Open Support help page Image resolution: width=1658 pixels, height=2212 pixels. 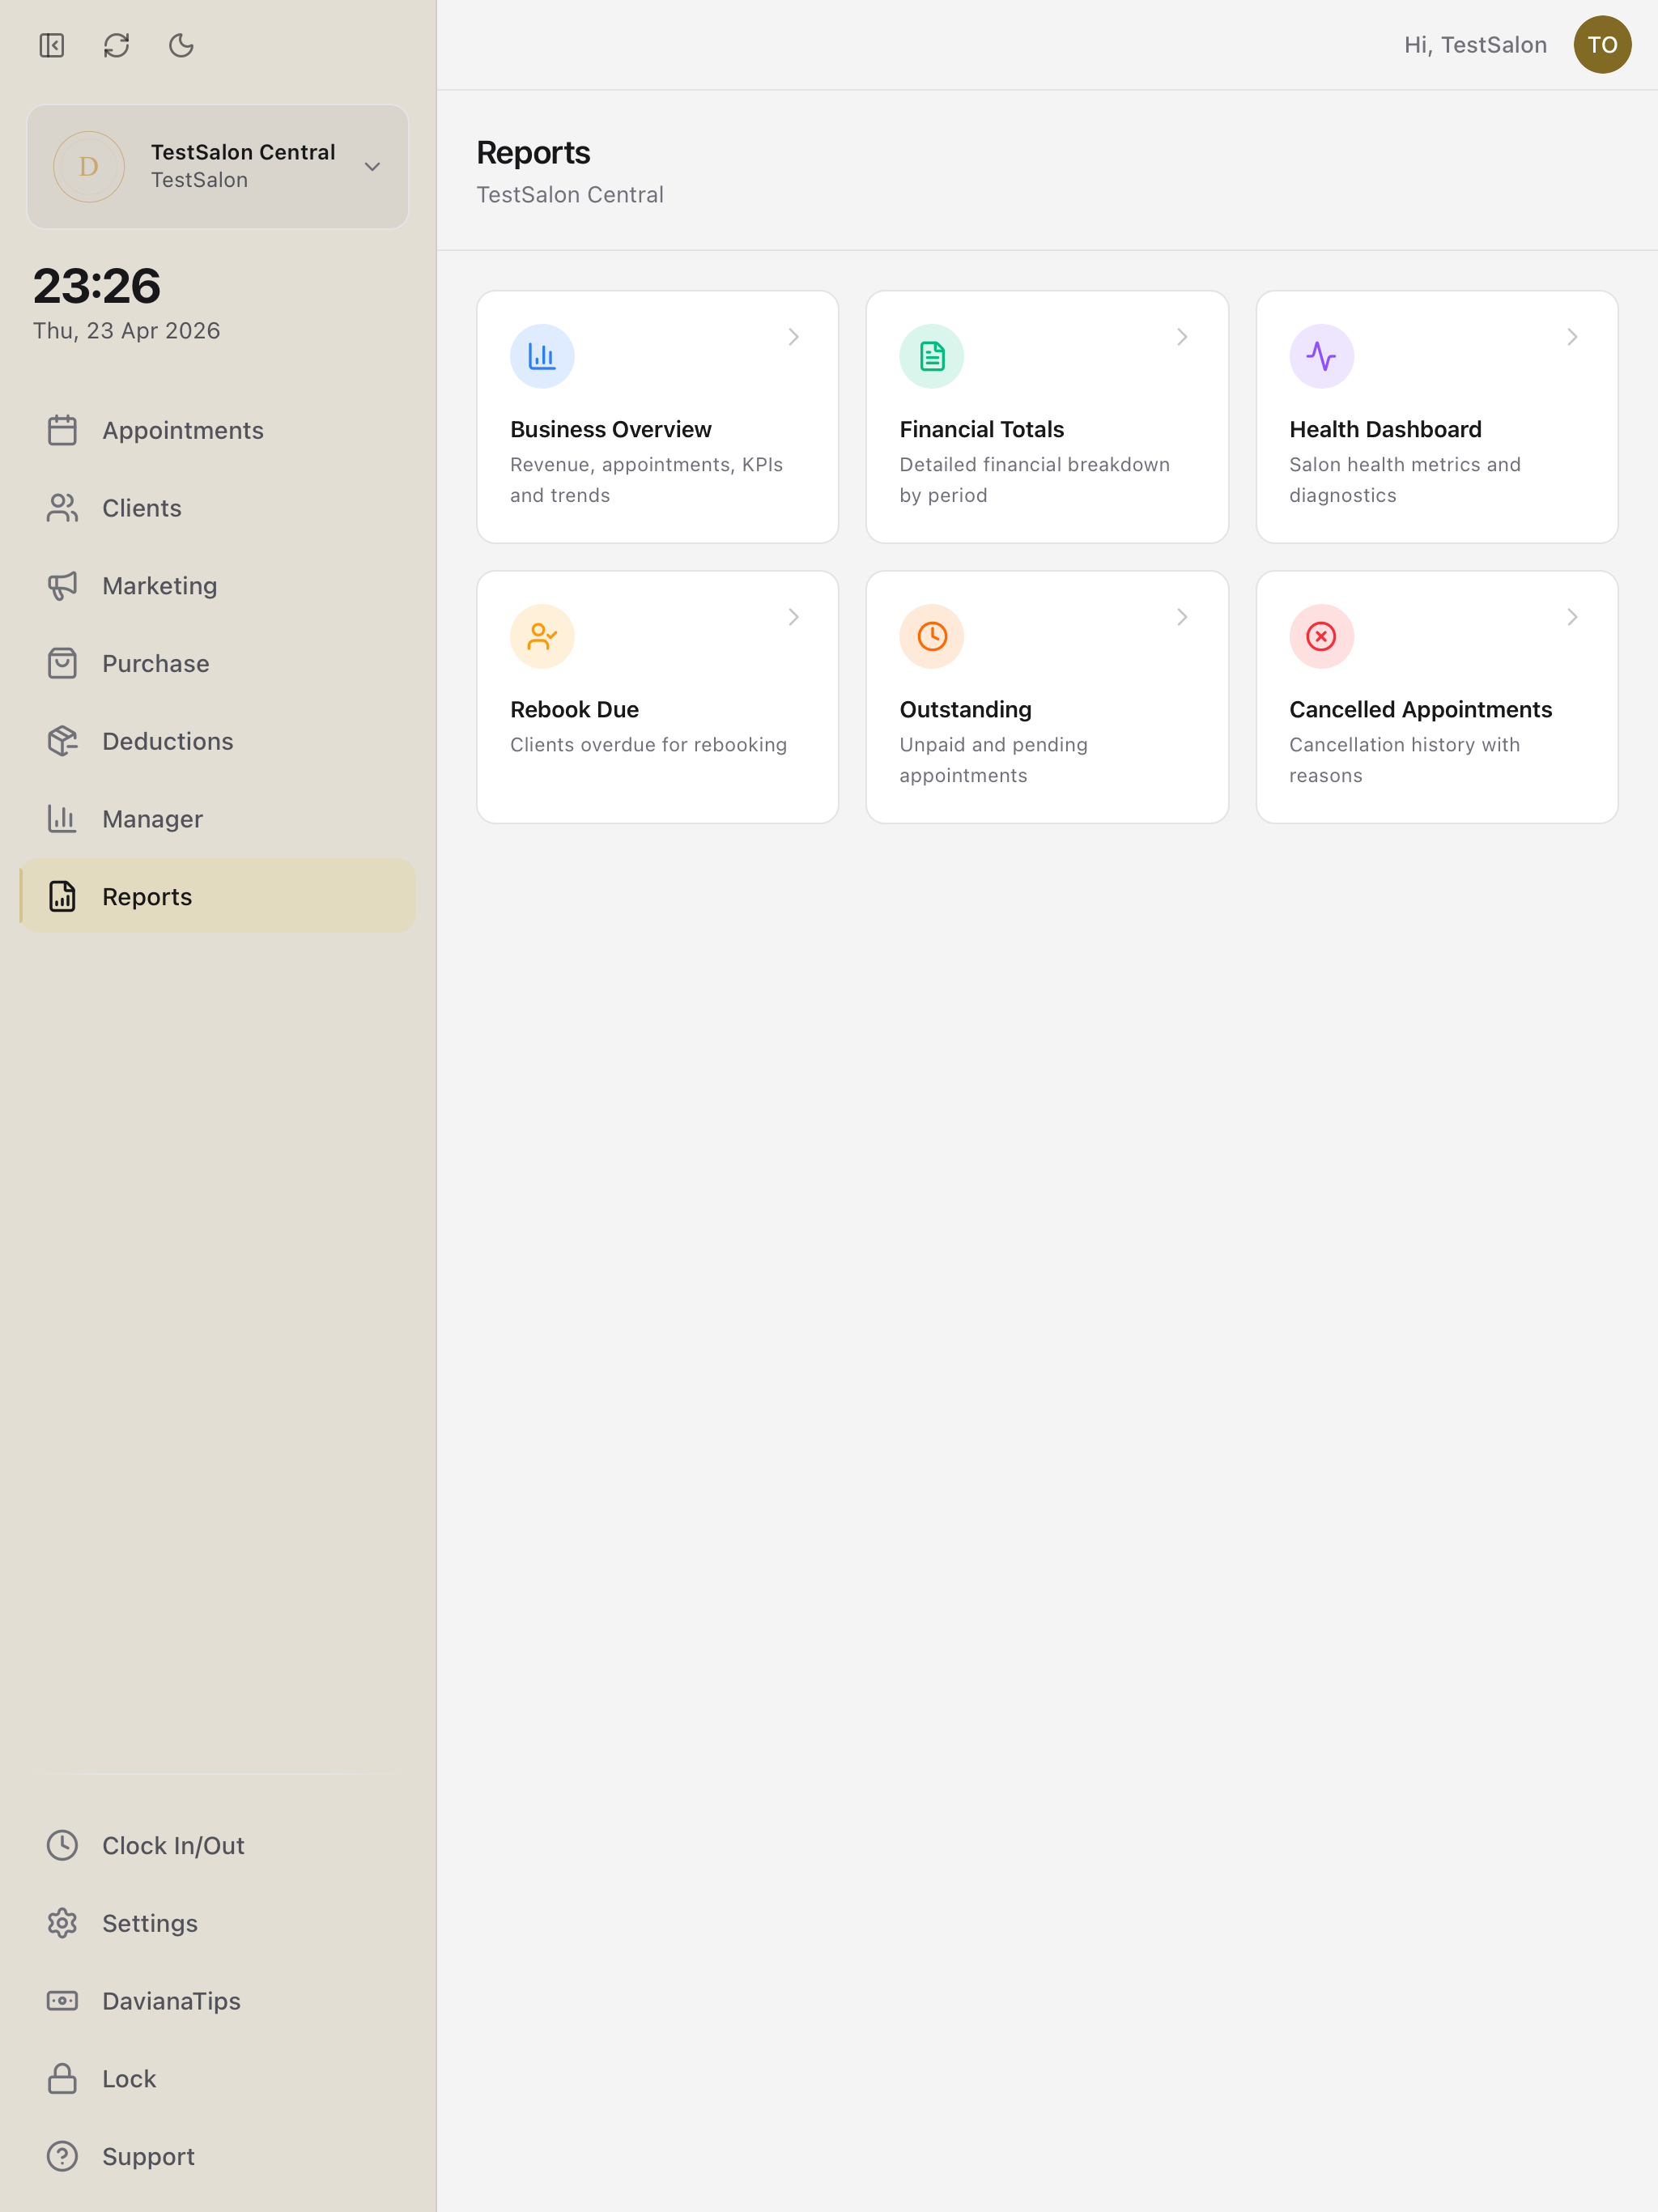tap(217, 2156)
